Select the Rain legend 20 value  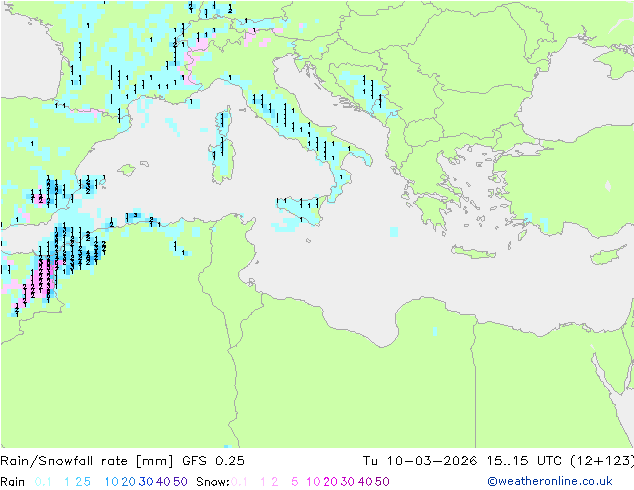tap(128, 482)
